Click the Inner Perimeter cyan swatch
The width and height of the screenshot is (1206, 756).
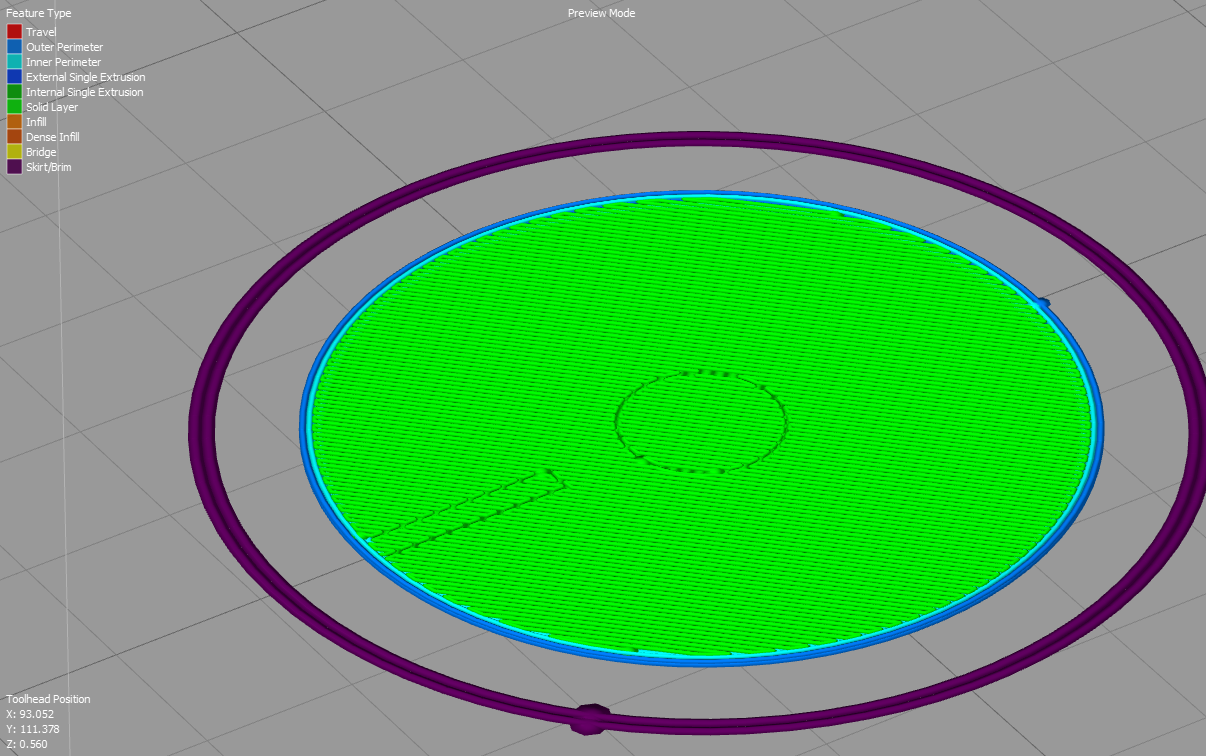click(14, 62)
